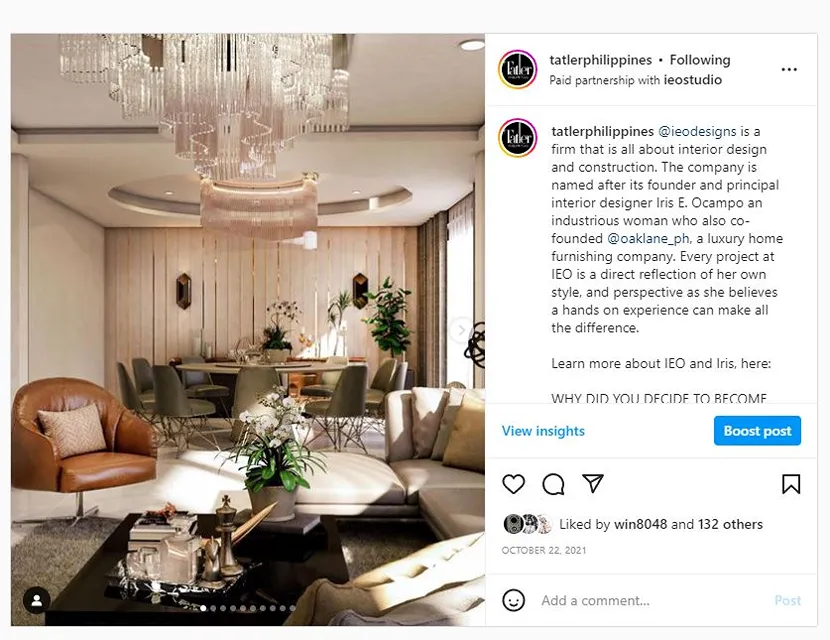Image resolution: width=830 pixels, height=640 pixels.
Task: Open win8048 liker profile
Action: (640, 524)
